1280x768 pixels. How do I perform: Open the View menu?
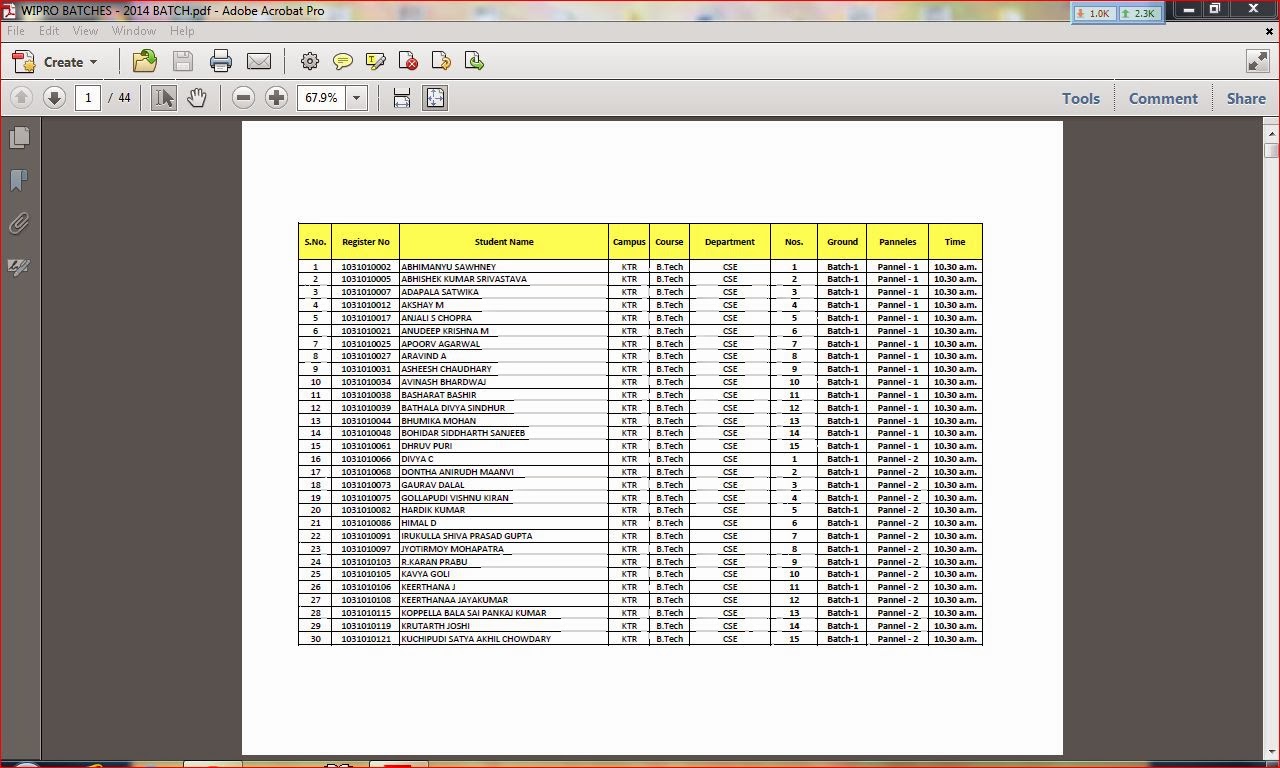(85, 31)
